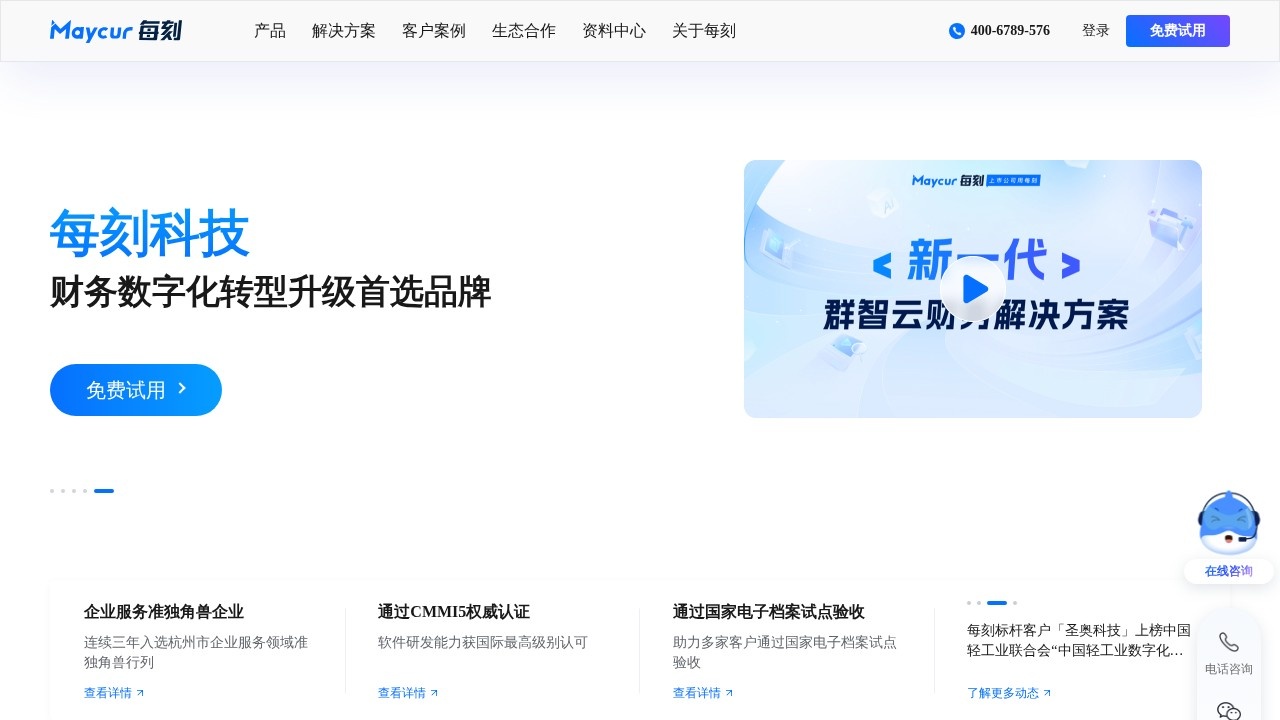
Task: Click 助力多家客户通过国家电子档案试点 description
Action: [785, 652]
